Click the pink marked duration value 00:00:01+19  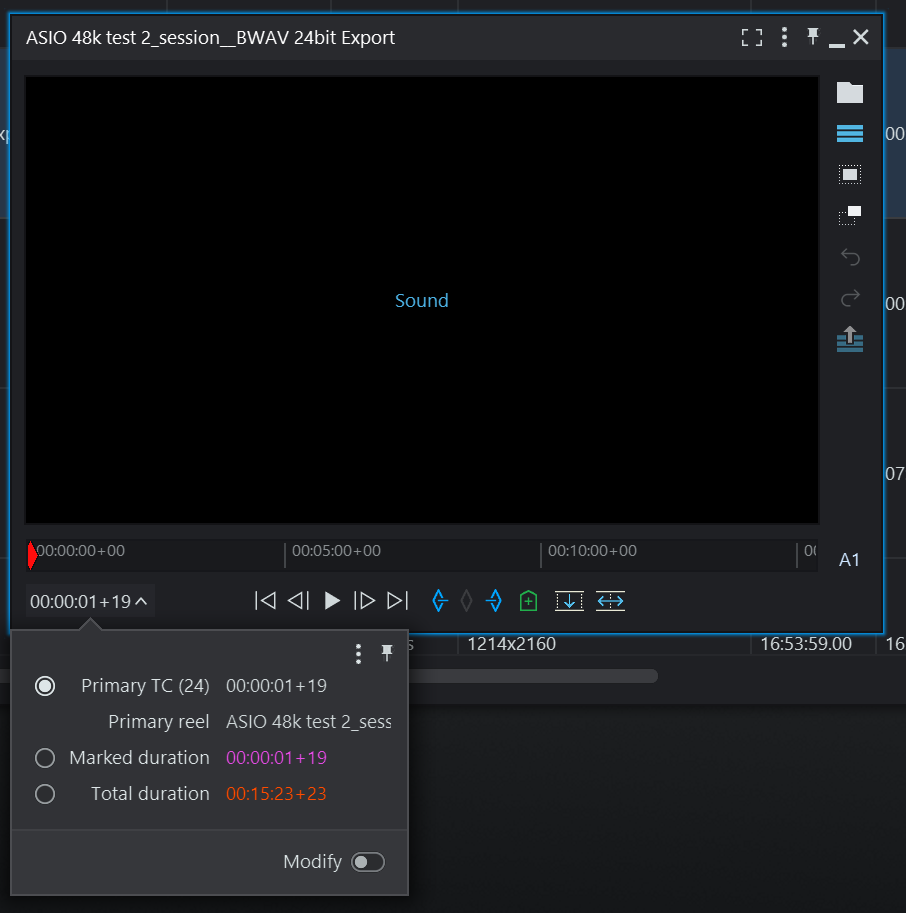click(x=277, y=758)
